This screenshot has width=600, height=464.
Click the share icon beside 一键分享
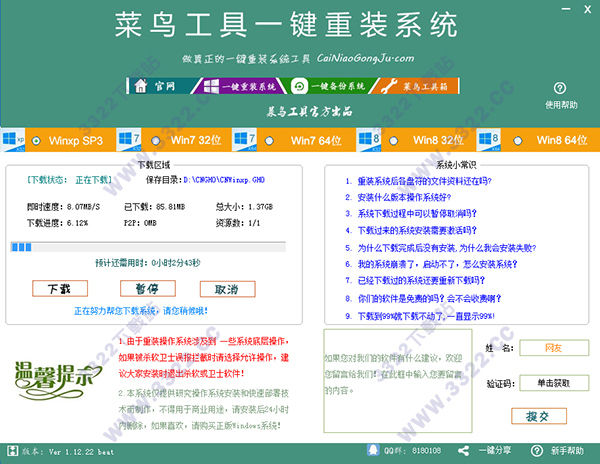tap(463, 451)
